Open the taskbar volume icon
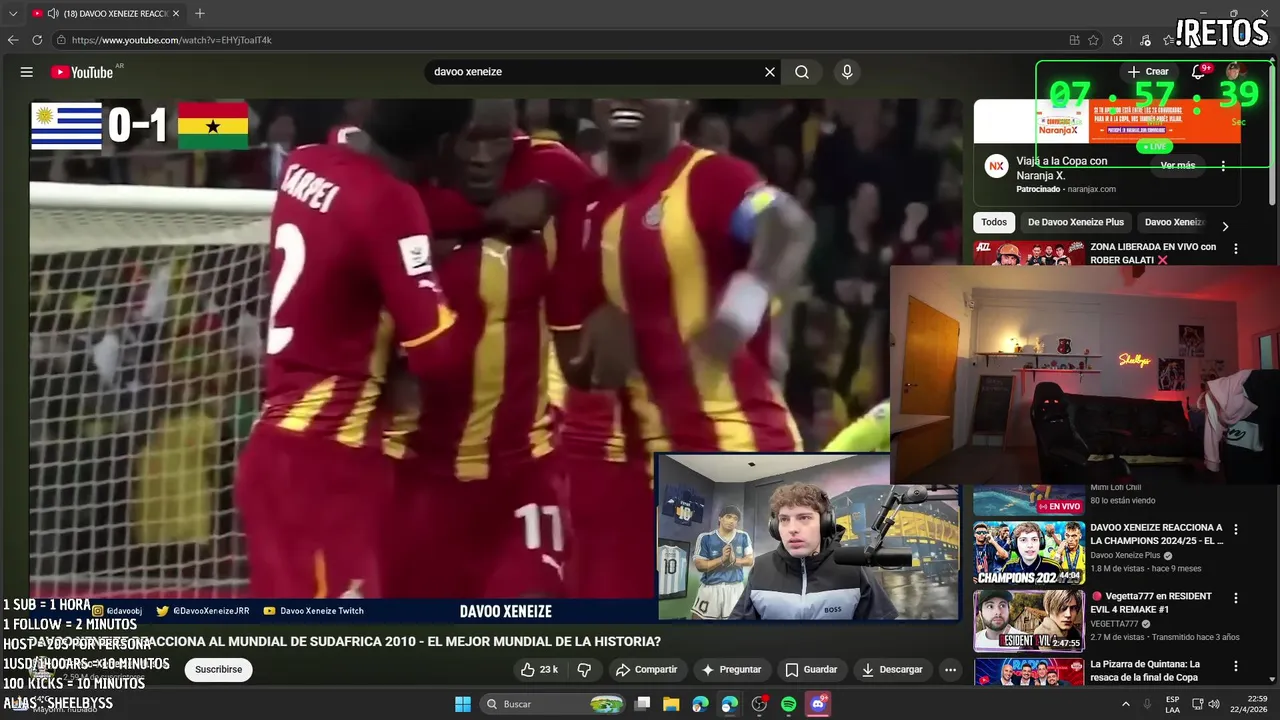This screenshot has width=1280, height=720. (1213, 704)
